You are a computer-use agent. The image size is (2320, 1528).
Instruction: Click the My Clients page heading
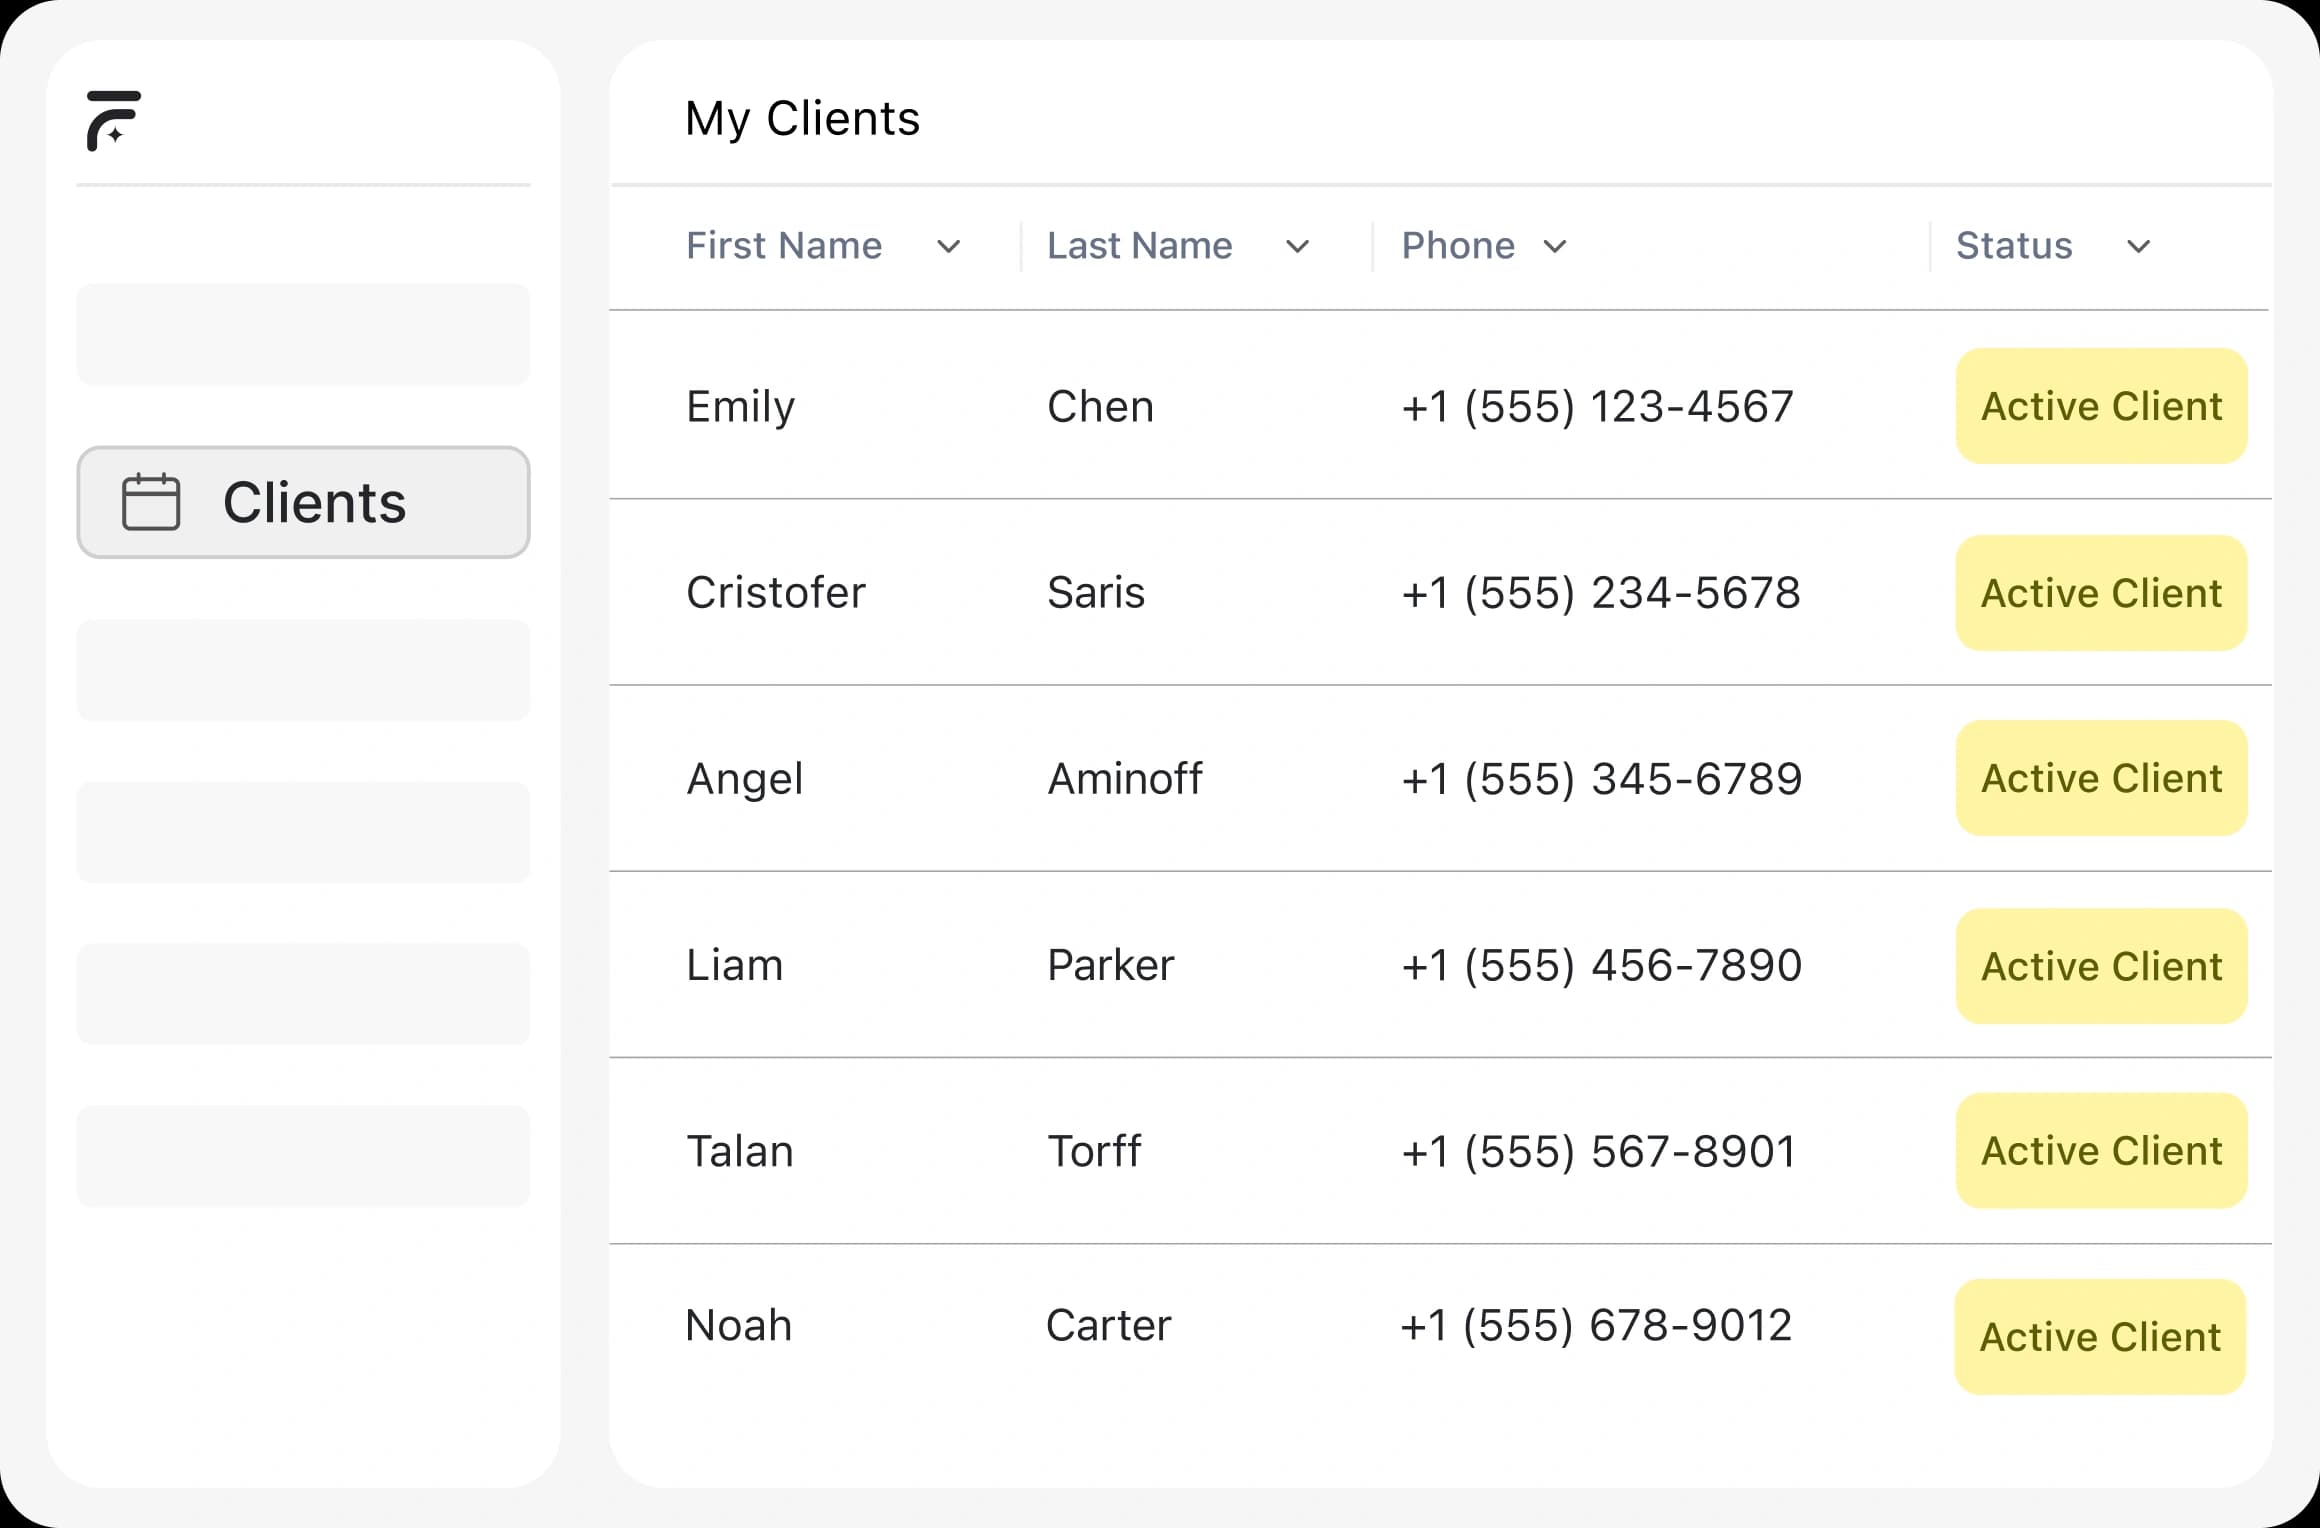802,118
